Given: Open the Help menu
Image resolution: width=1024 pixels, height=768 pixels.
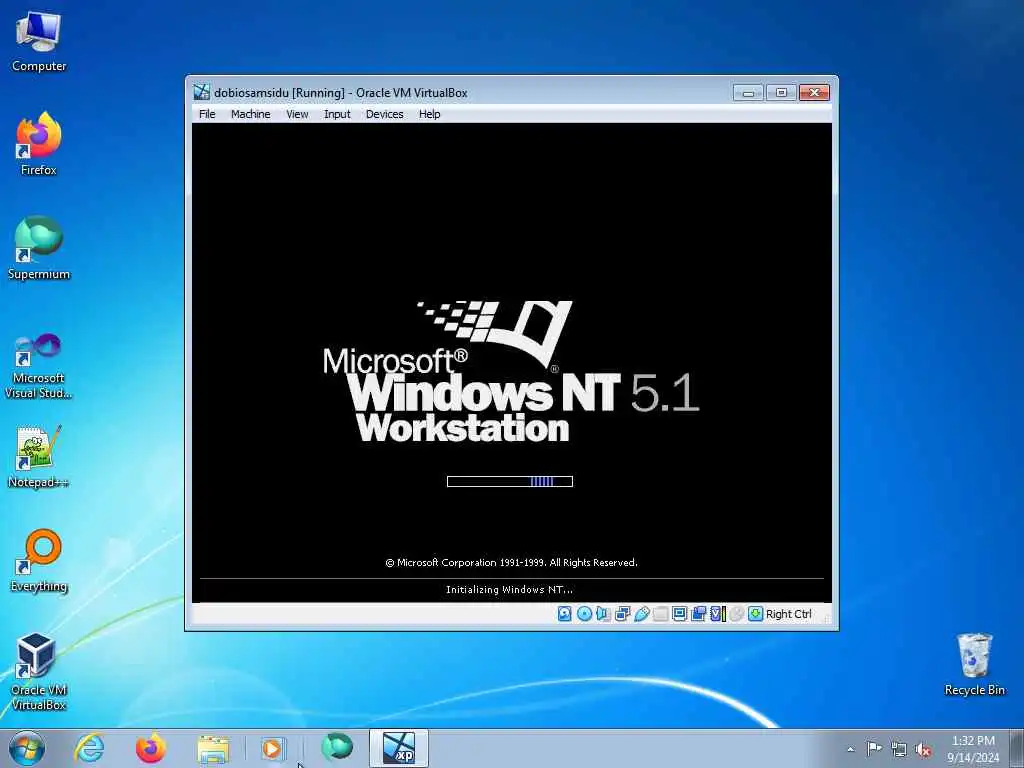Looking at the screenshot, I should (x=430, y=114).
